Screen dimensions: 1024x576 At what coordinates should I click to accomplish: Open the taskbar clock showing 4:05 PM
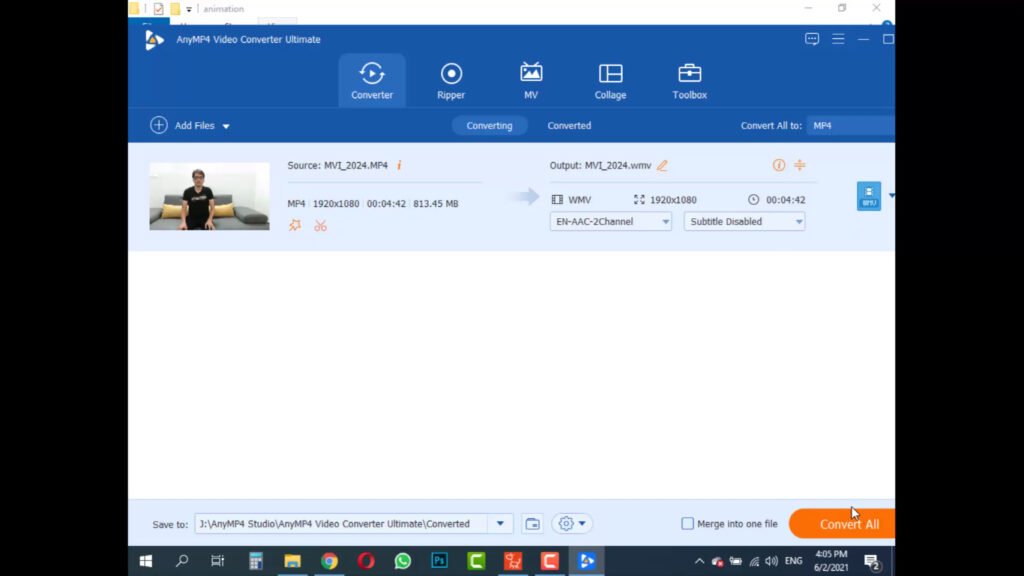tap(831, 561)
